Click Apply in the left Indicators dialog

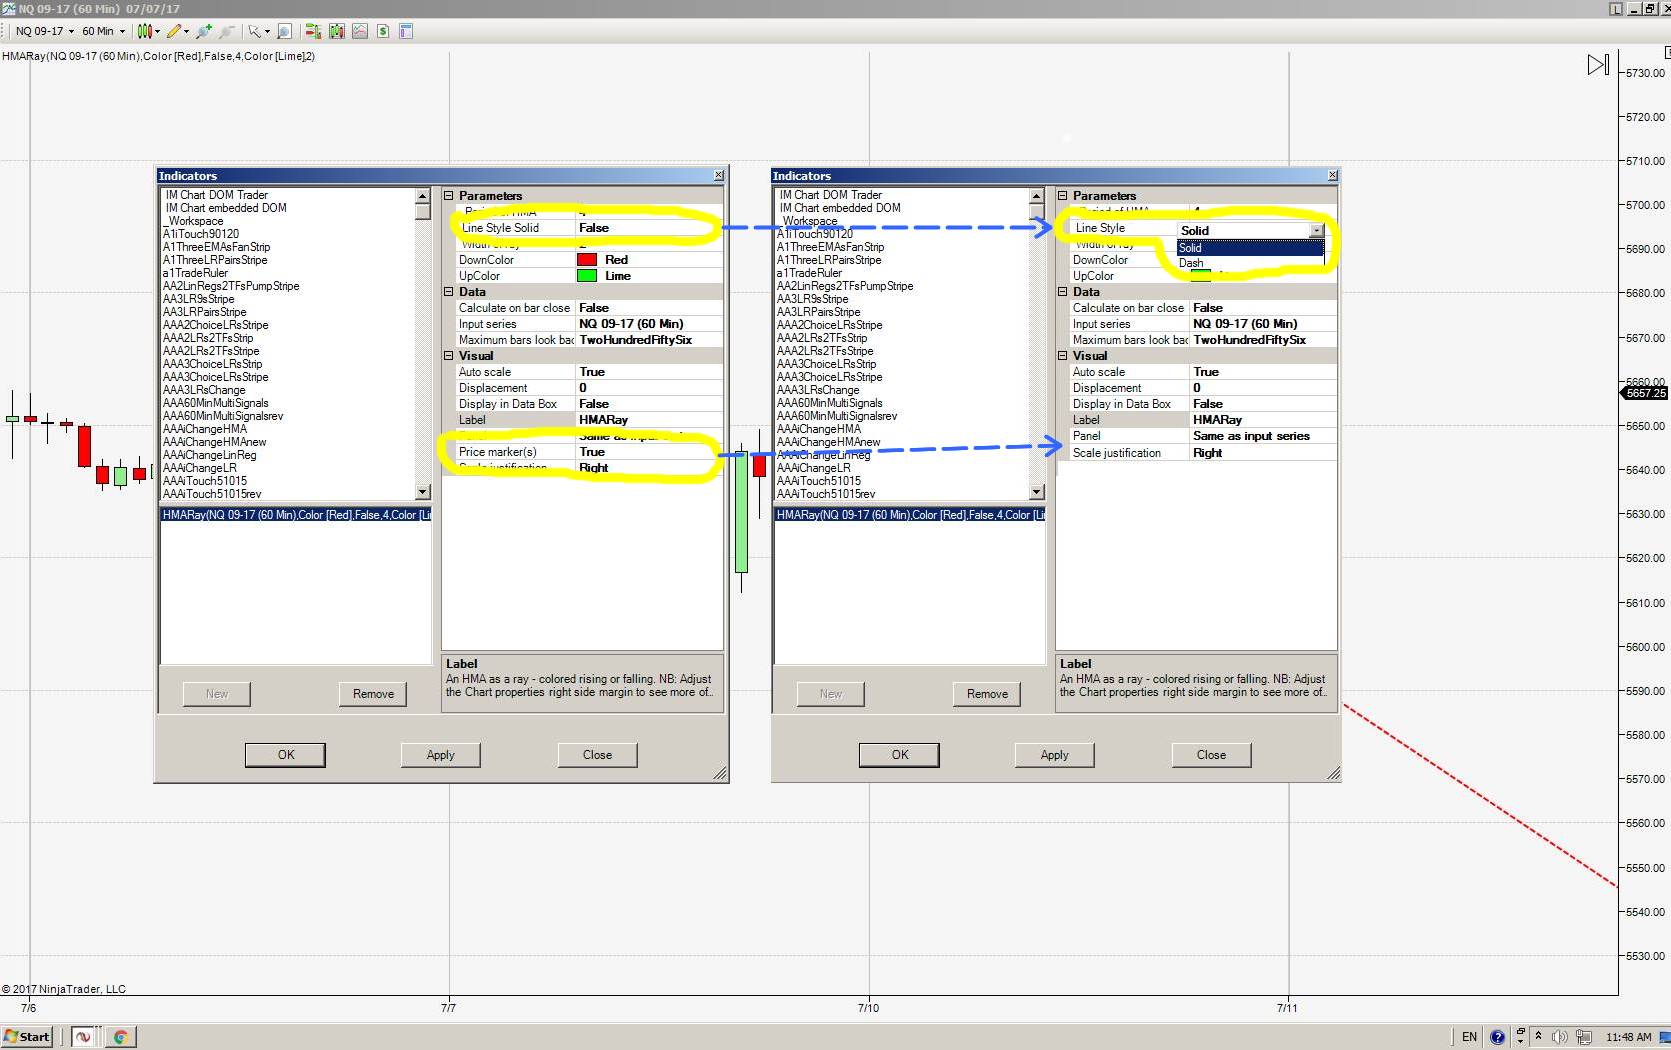(440, 755)
